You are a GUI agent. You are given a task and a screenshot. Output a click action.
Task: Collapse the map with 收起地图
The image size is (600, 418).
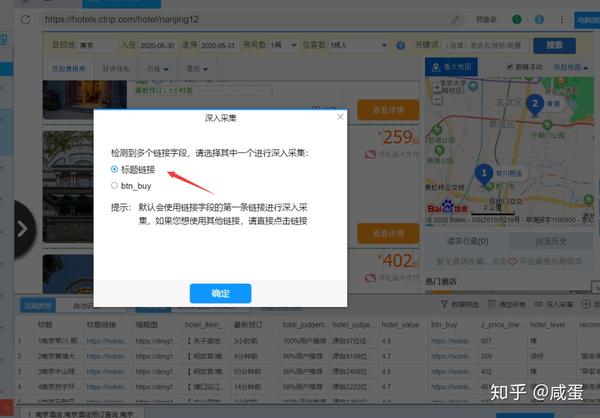571,67
